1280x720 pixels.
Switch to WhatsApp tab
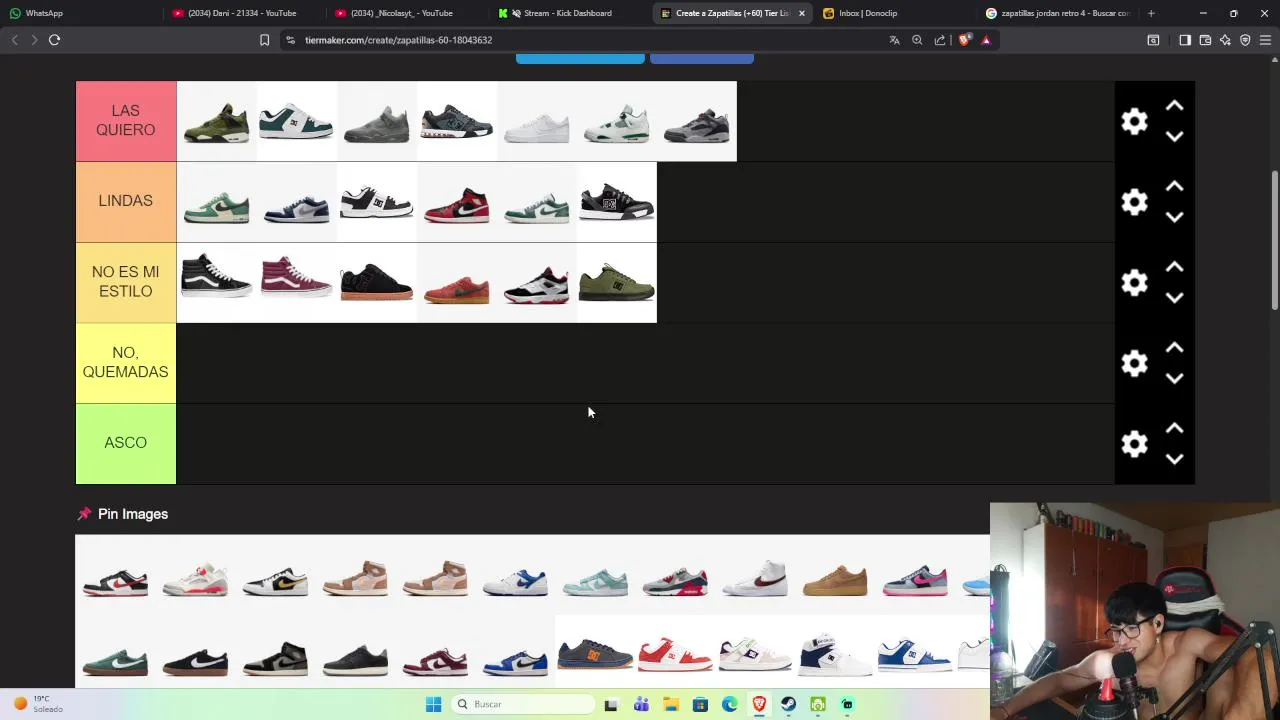pos(80,13)
